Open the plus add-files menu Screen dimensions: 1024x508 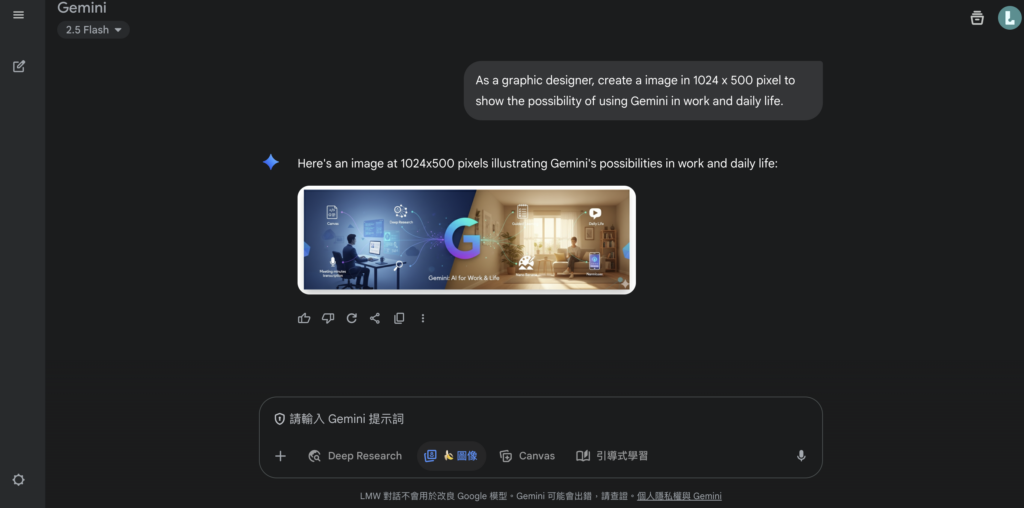280,456
